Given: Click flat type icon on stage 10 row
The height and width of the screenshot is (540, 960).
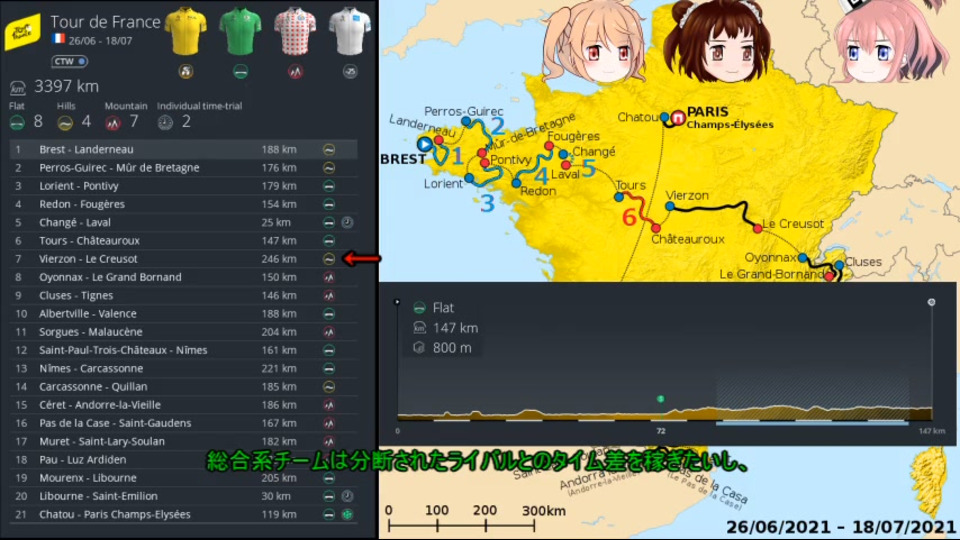Looking at the screenshot, I should (329, 313).
